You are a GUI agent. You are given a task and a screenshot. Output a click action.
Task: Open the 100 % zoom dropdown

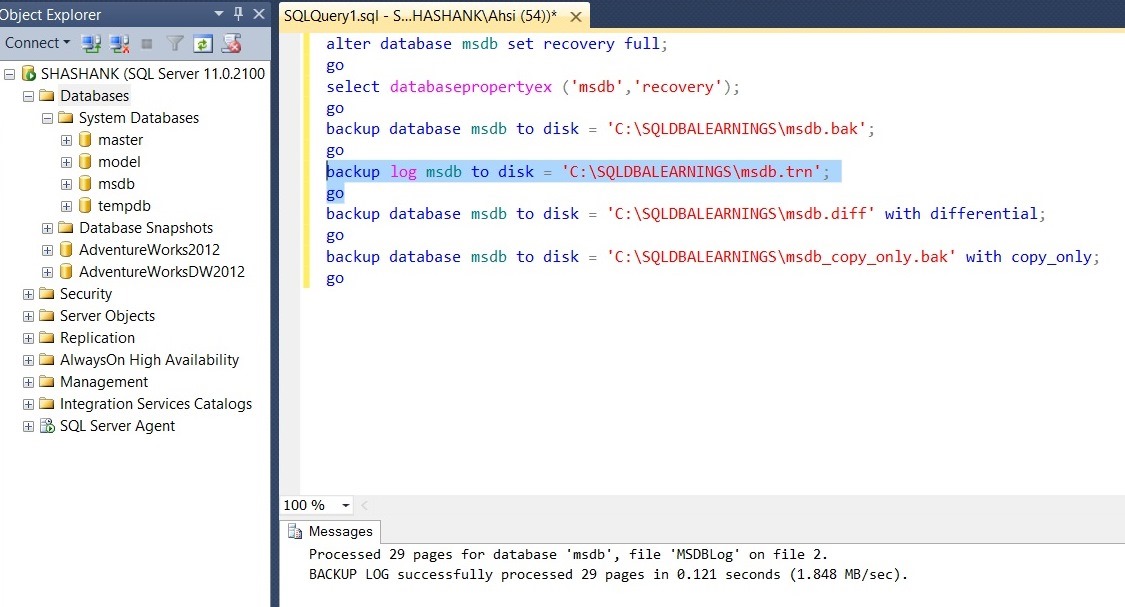point(346,505)
